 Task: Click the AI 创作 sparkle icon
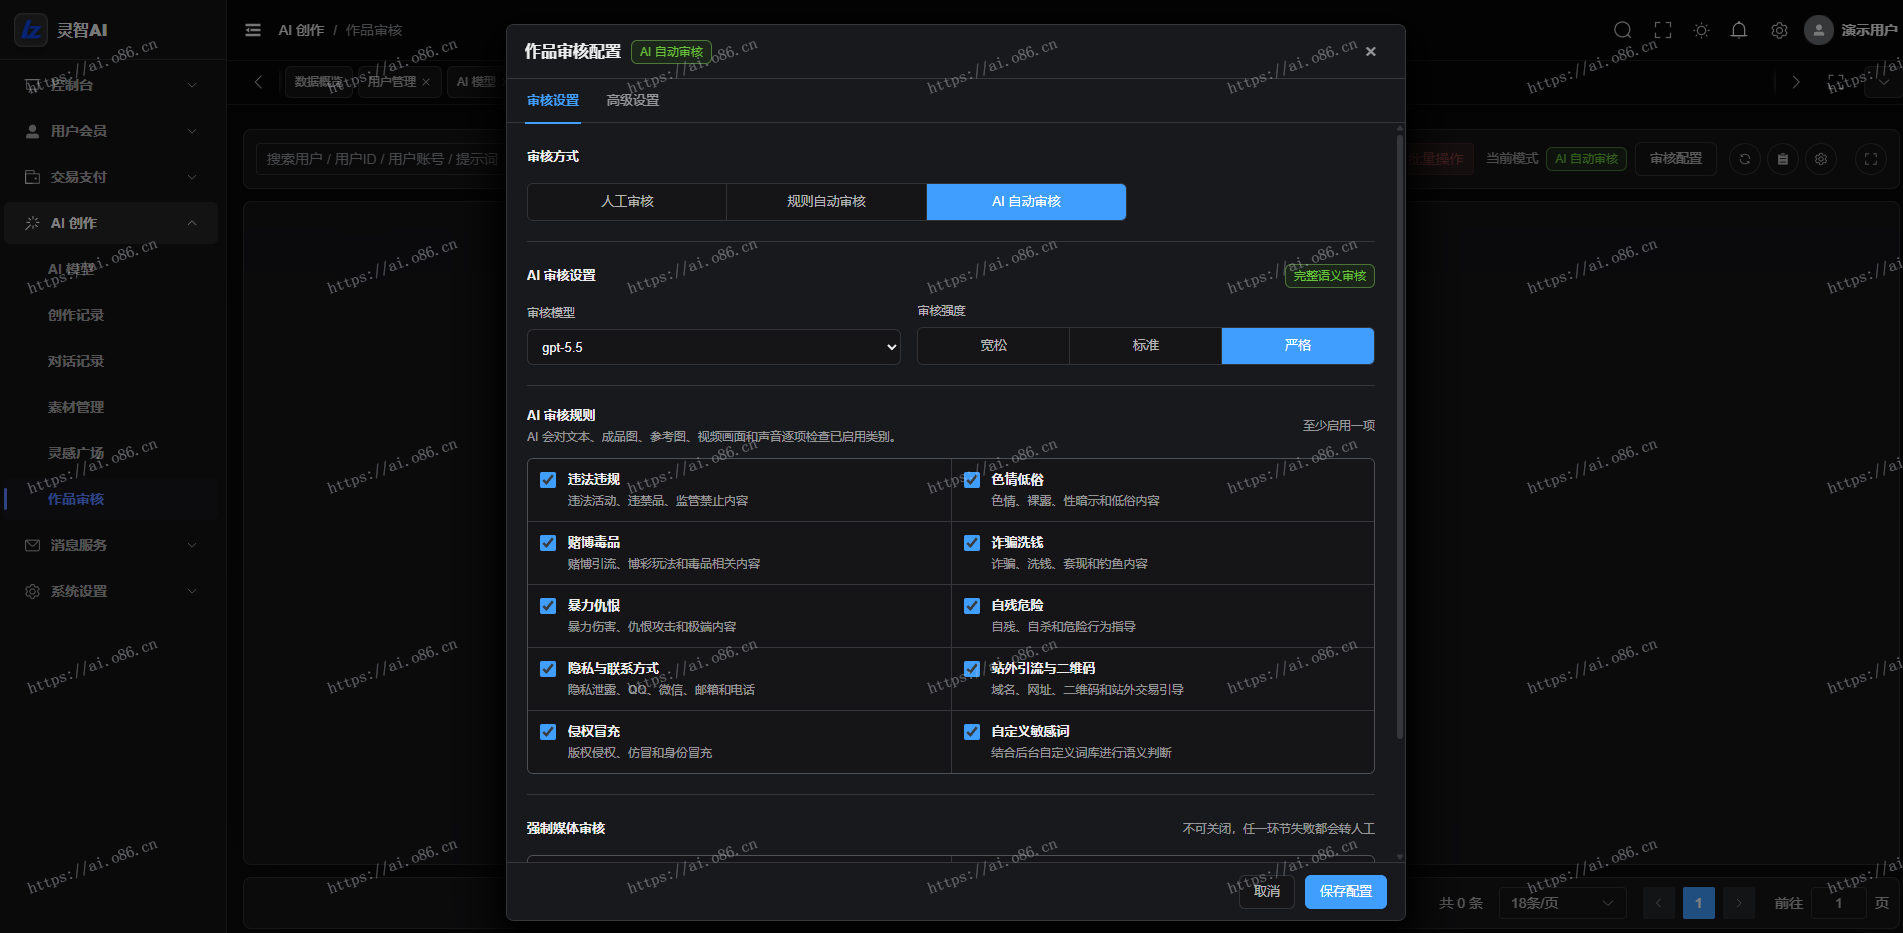point(32,223)
